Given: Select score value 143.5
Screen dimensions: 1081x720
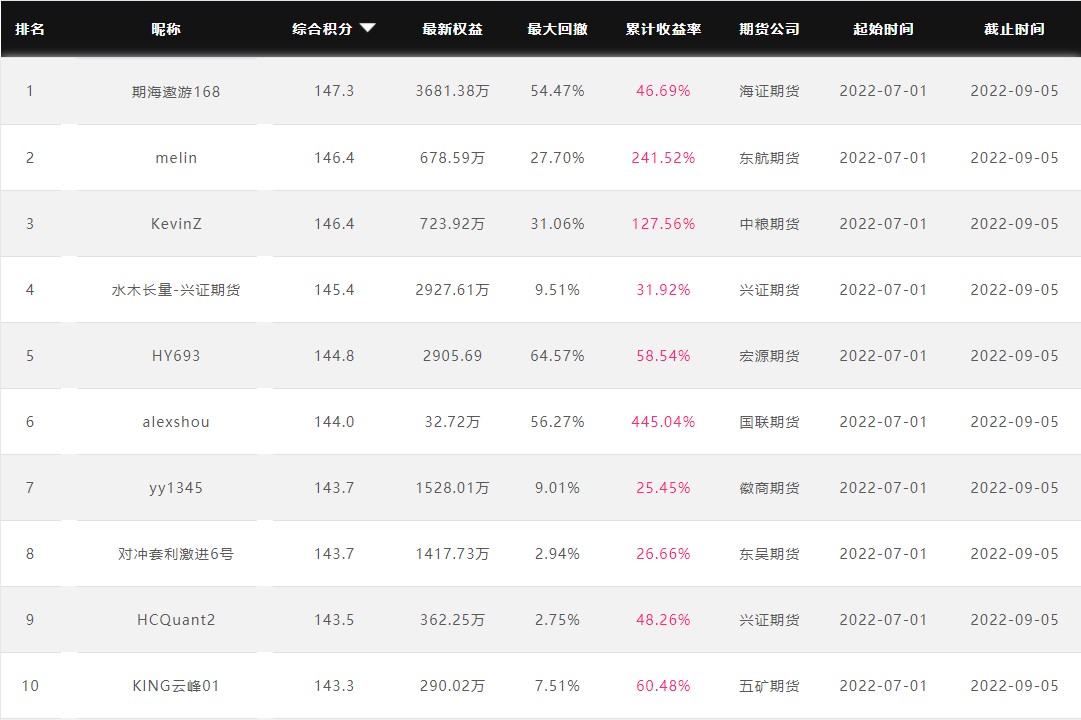Looking at the screenshot, I should (x=334, y=620).
